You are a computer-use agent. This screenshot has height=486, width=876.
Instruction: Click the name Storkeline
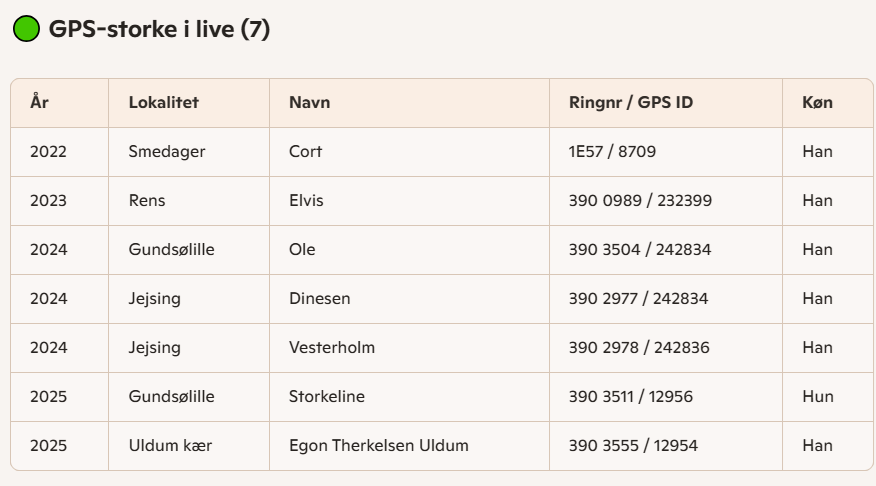click(327, 396)
